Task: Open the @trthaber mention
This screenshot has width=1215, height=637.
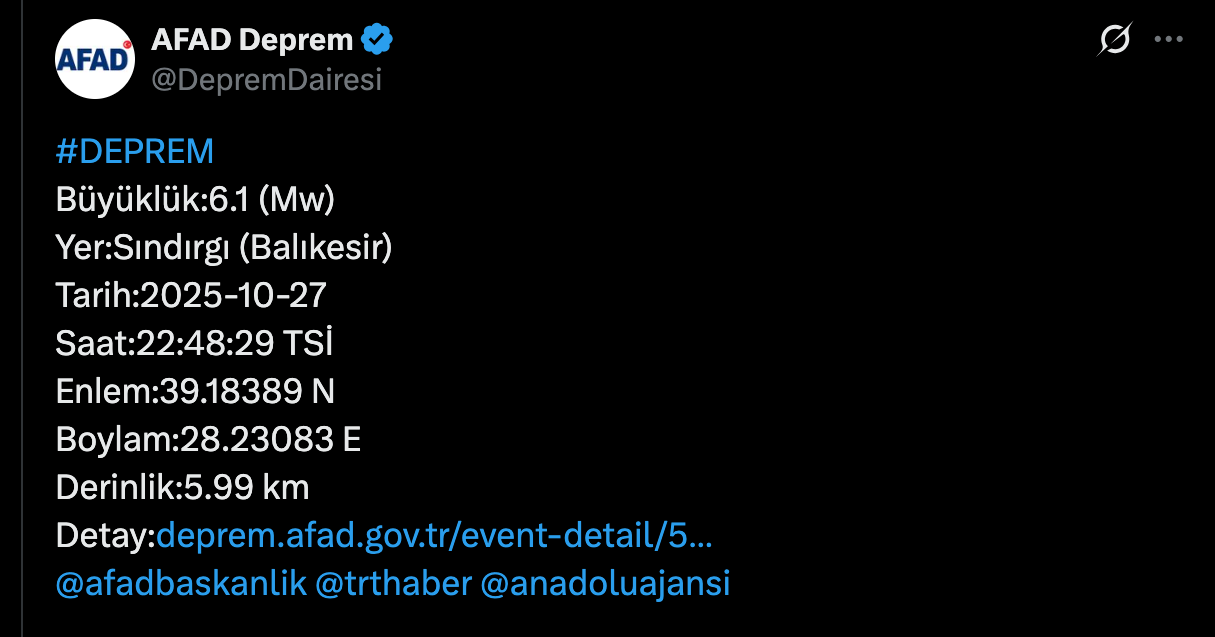Action: pyautogui.click(x=393, y=583)
